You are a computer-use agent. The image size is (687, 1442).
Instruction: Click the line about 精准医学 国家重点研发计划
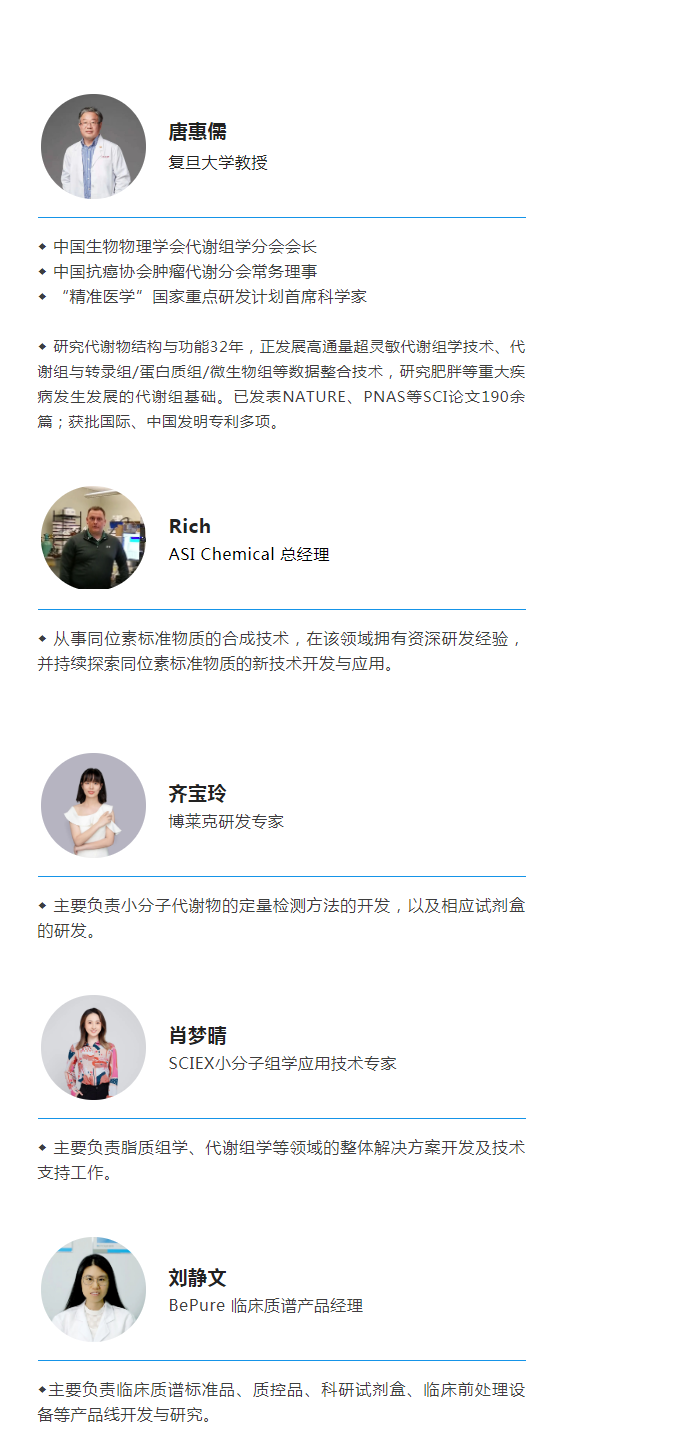click(203, 297)
